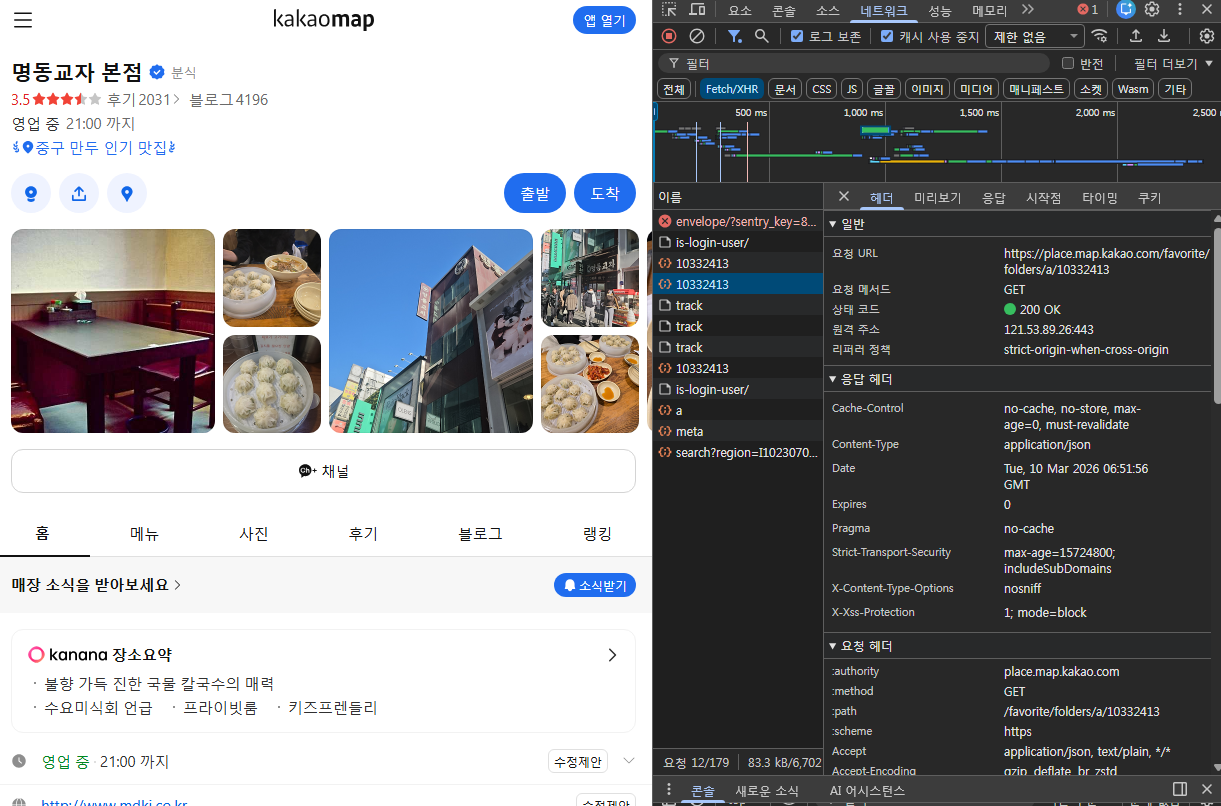Open the blue building exterior photo
The height and width of the screenshot is (806, 1221).
click(x=431, y=331)
